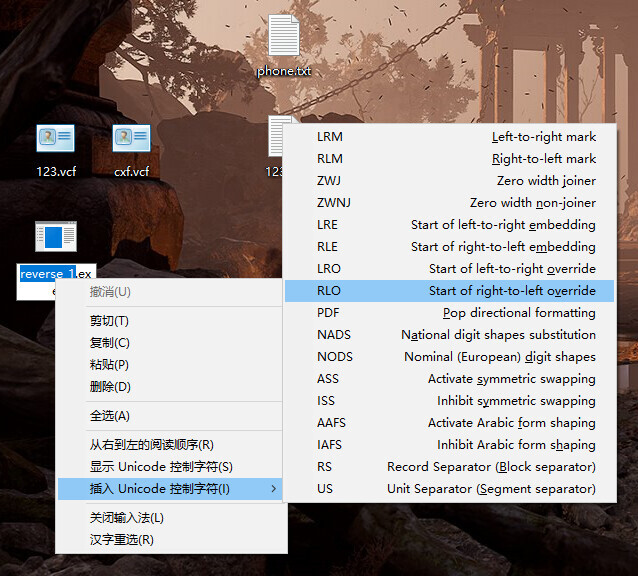This screenshot has height=576, width=638.
Task: Select 汉字重选(R) menu entry
Action: [x=170, y=540]
